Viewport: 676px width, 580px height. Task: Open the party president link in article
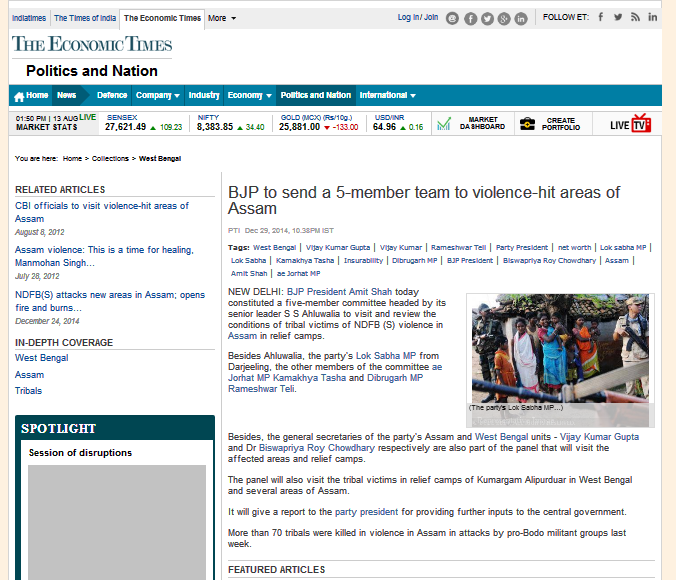click(x=366, y=512)
